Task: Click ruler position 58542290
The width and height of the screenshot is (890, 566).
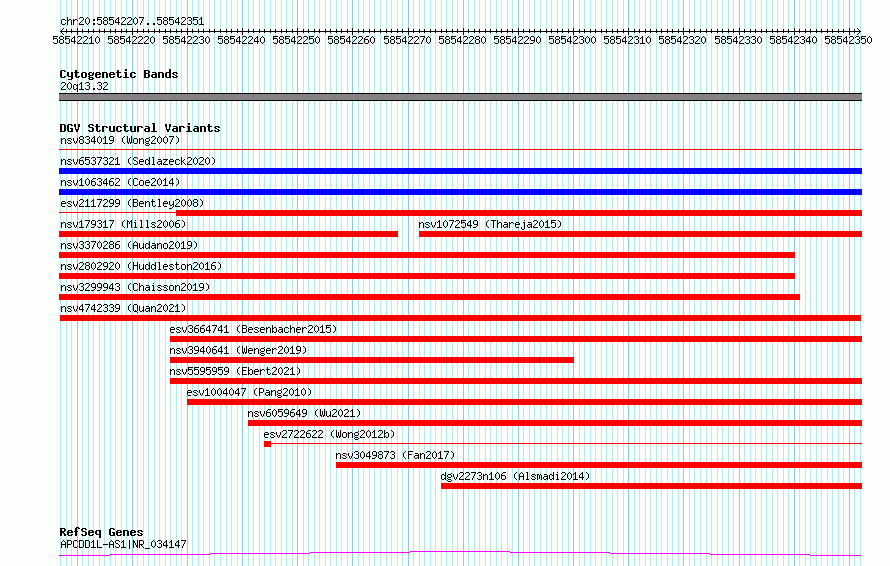Action: tap(518, 40)
